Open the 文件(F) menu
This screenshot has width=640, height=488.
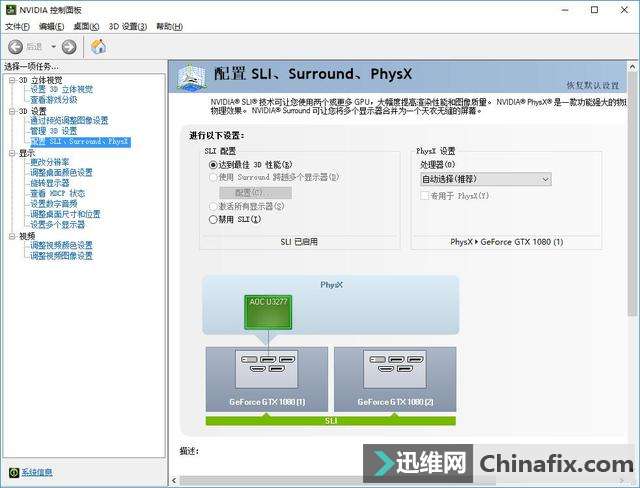(x=17, y=27)
